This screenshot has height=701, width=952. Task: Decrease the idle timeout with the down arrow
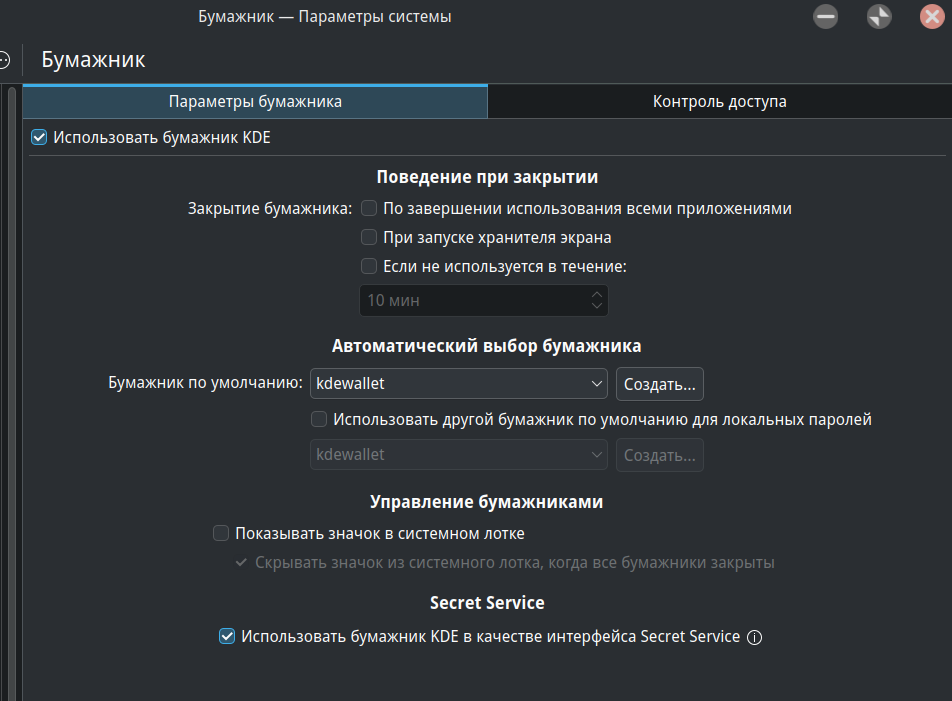pyautogui.click(x=597, y=306)
